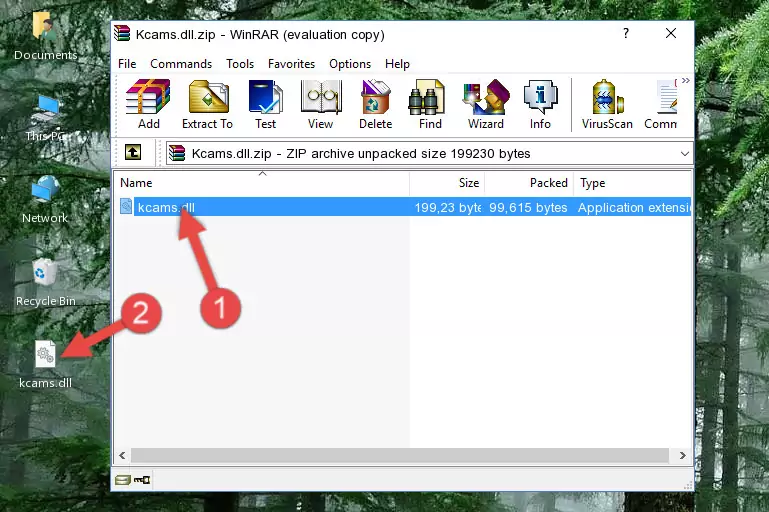Select the Documents desktop icon
The image size is (769, 512).
click(x=46, y=36)
